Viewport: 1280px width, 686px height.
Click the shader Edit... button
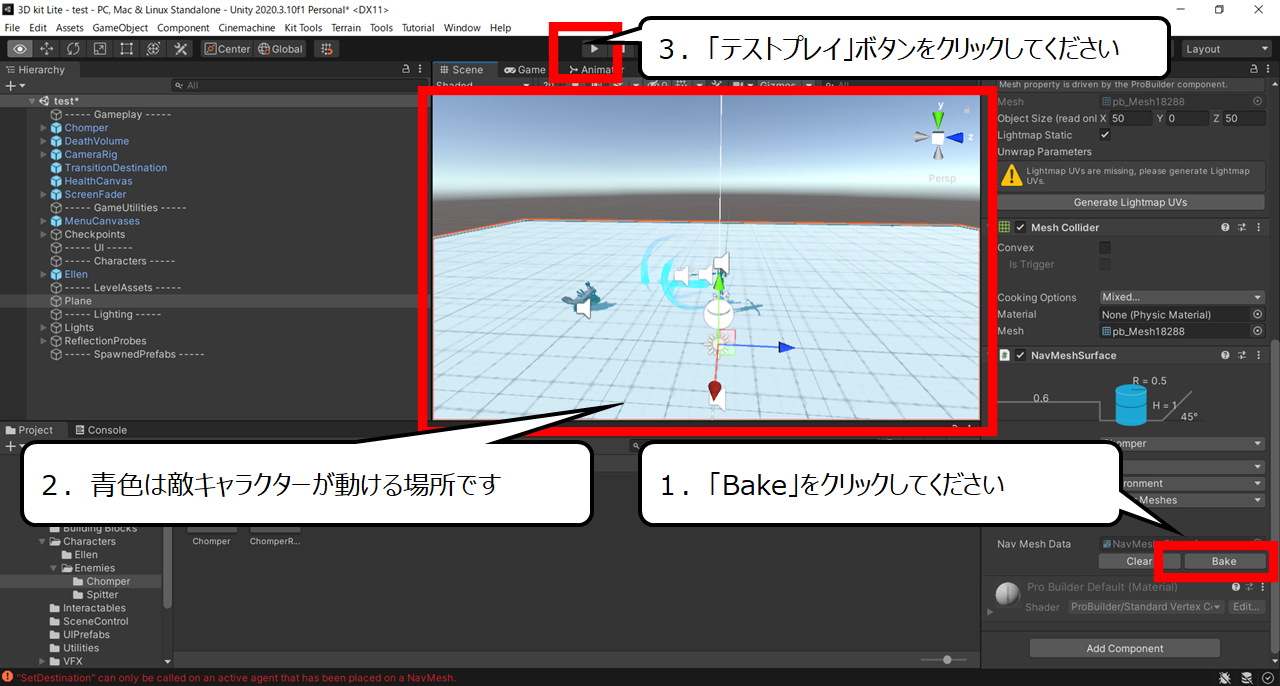(1246, 607)
